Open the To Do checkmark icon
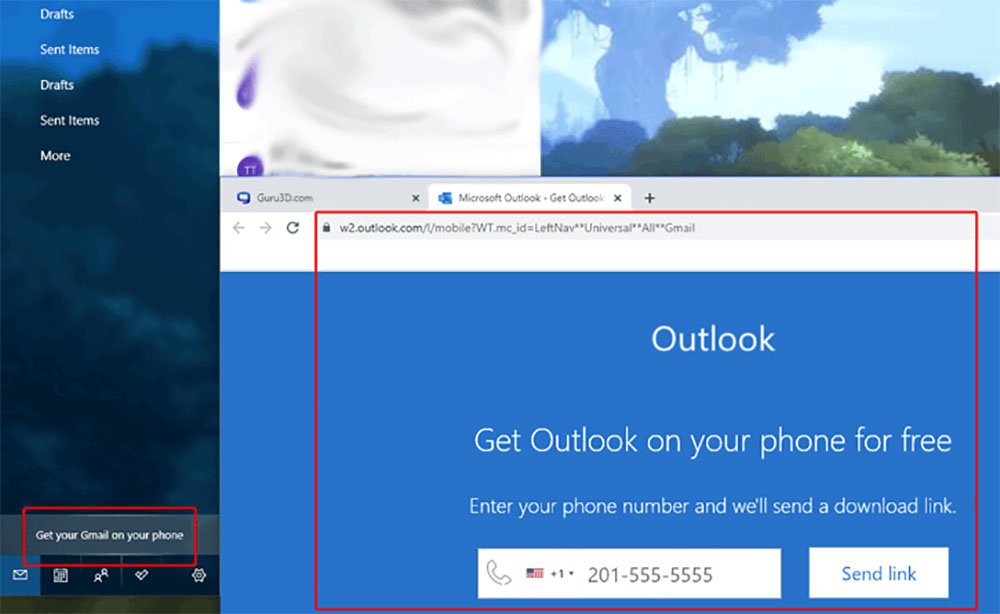Image resolution: width=1000 pixels, height=614 pixels. [x=141, y=575]
